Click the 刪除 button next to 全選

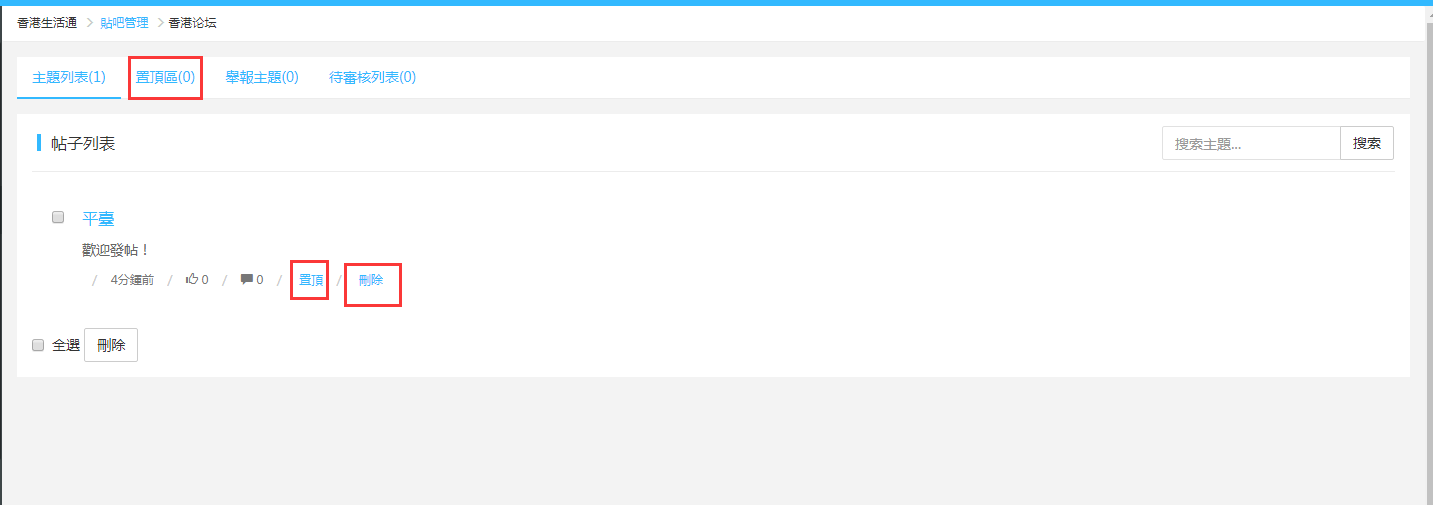click(x=111, y=345)
